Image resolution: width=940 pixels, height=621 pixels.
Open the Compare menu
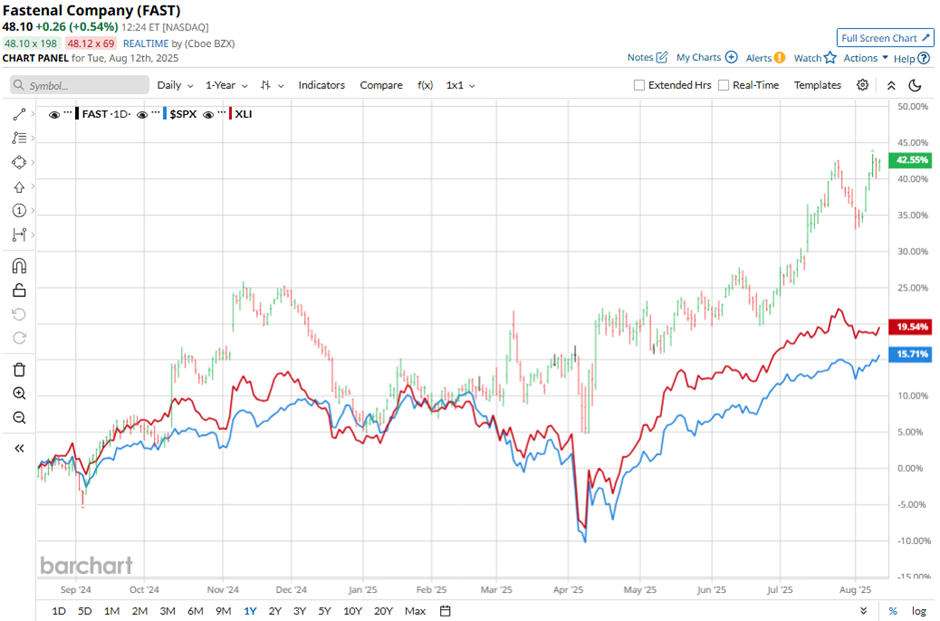[x=381, y=85]
